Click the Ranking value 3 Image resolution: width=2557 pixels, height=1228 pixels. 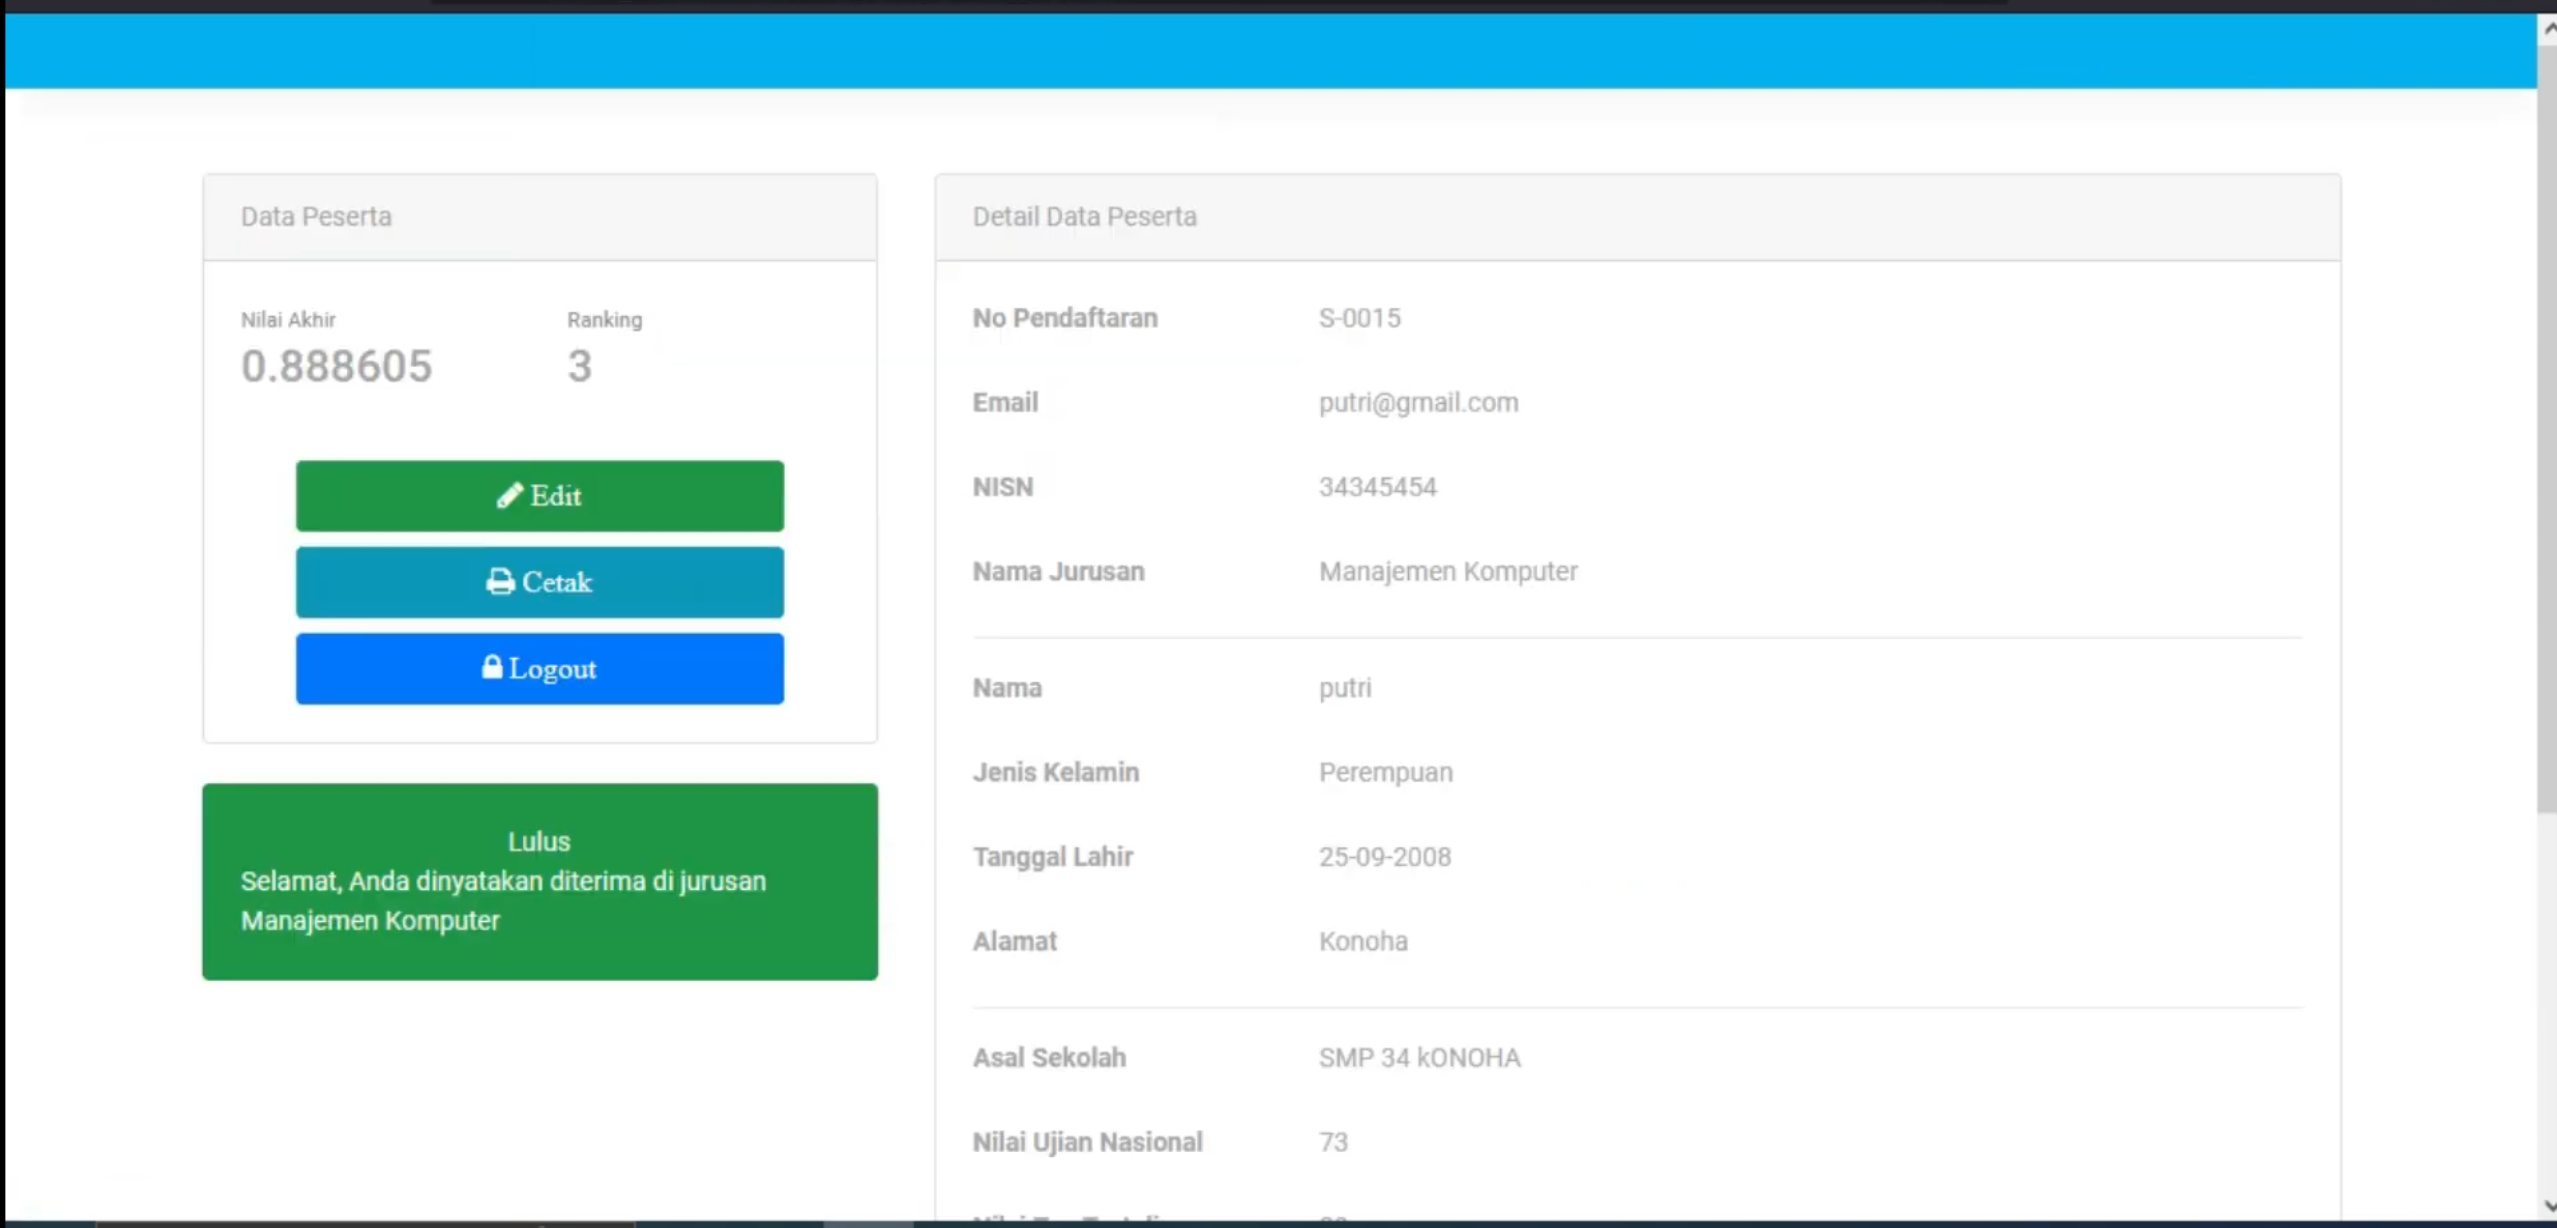pos(580,366)
